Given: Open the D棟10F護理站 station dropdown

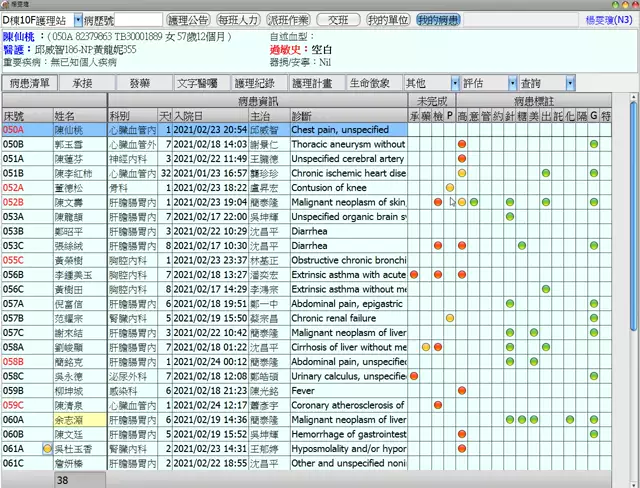Looking at the screenshot, I should (x=78, y=20).
